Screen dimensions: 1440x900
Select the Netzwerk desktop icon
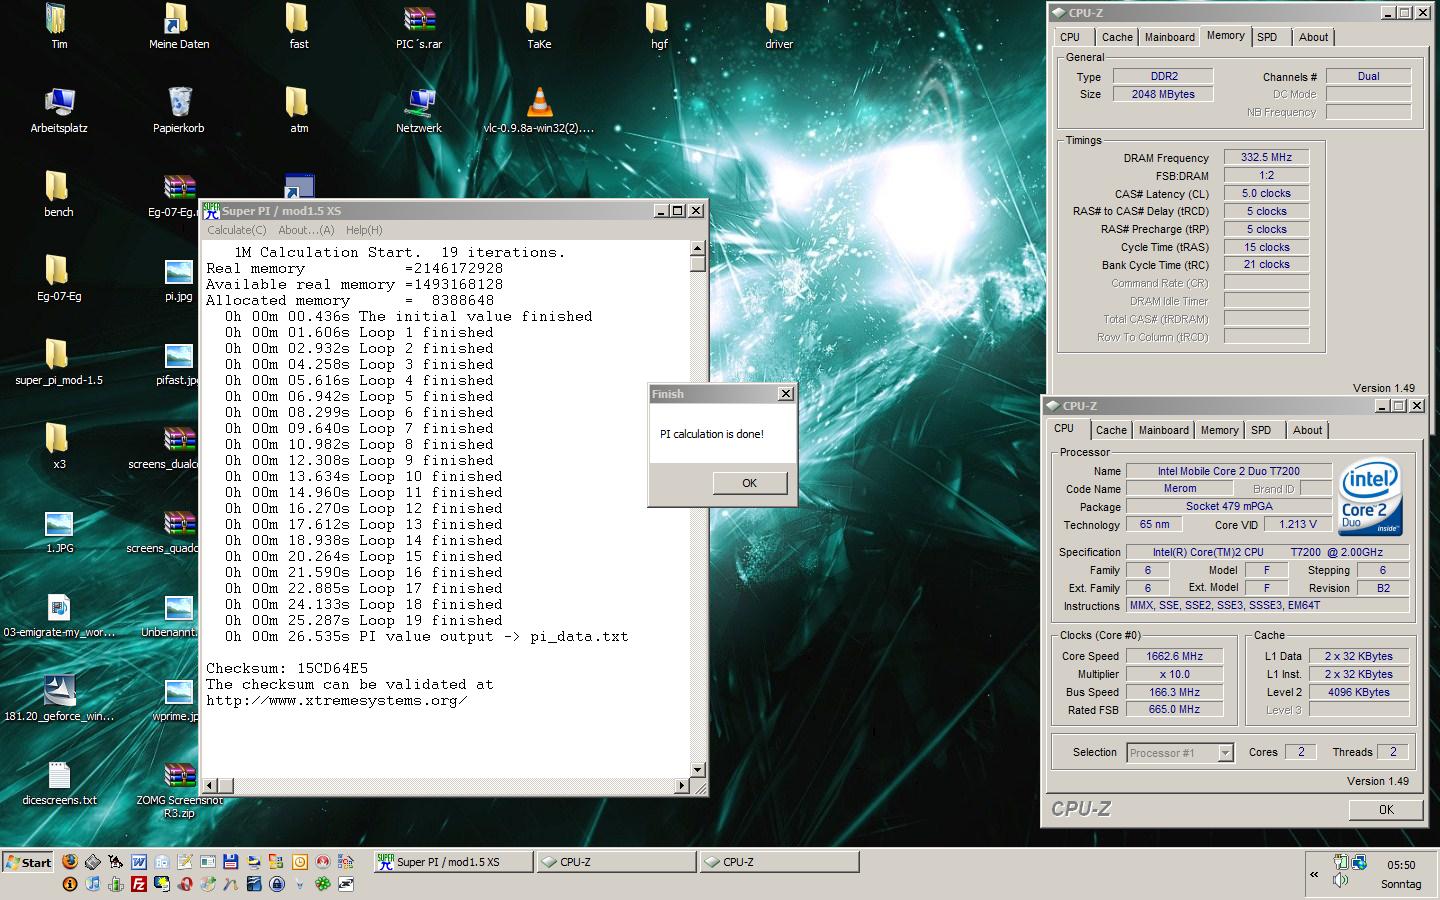pos(419,110)
